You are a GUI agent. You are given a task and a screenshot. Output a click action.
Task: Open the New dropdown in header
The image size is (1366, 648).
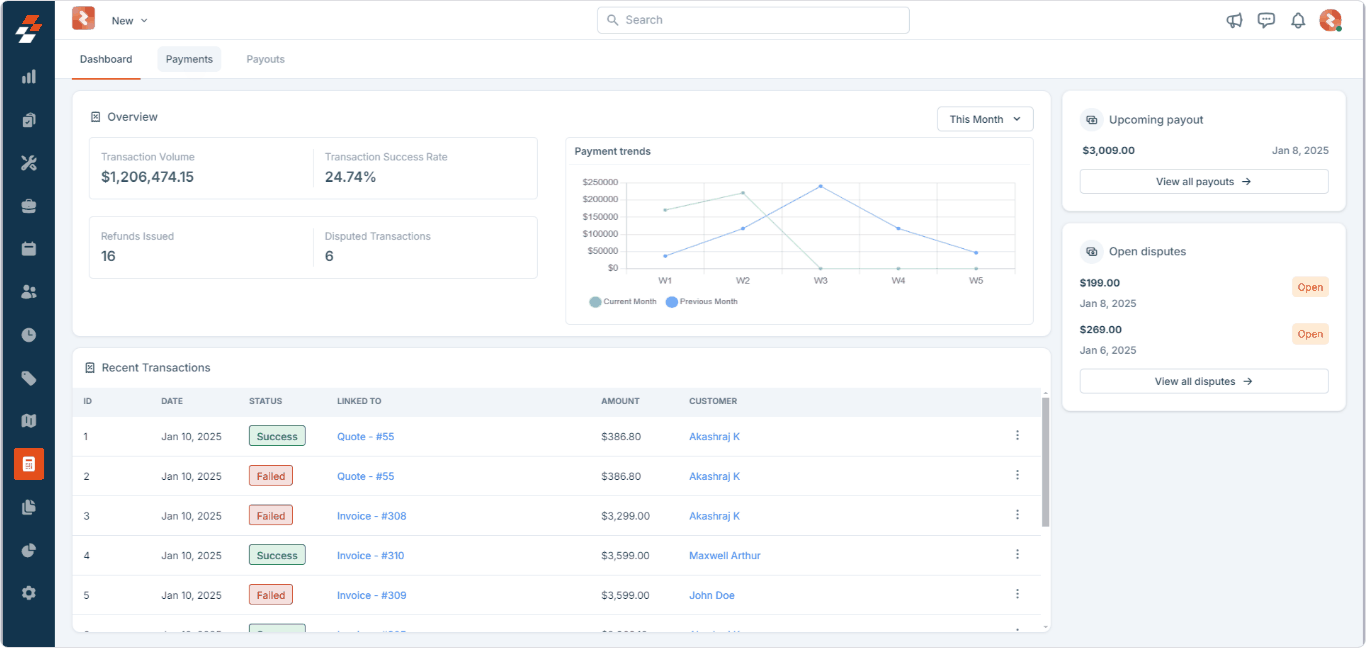129,20
